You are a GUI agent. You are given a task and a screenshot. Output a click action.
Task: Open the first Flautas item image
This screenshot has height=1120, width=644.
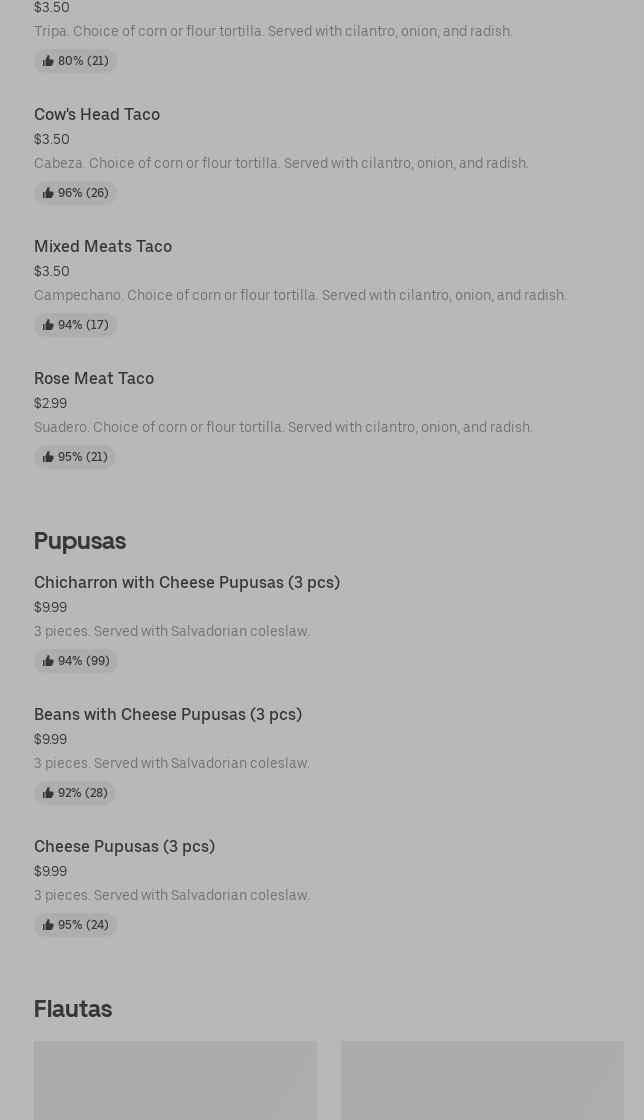coord(175,1080)
